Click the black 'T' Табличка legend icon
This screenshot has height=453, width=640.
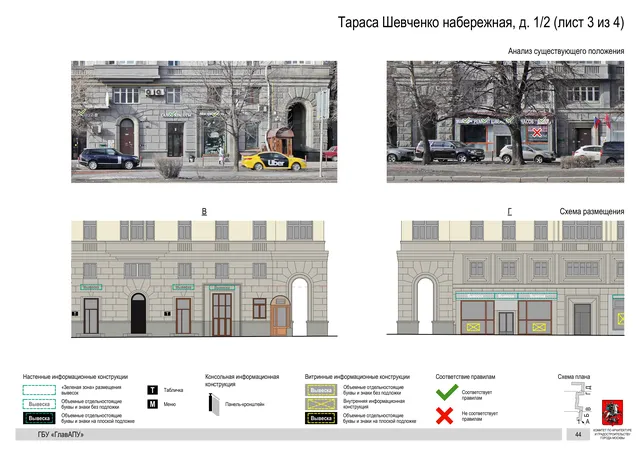pos(152,390)
